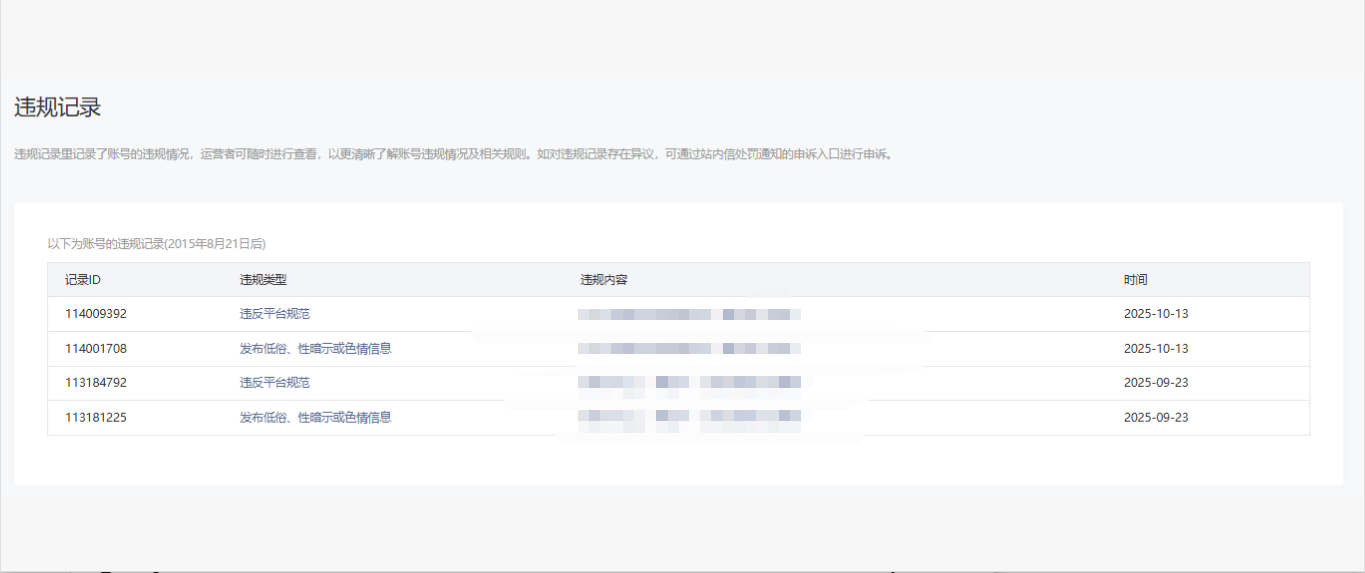Open blurred violation content for record 114009392

[x=689, y=314]
